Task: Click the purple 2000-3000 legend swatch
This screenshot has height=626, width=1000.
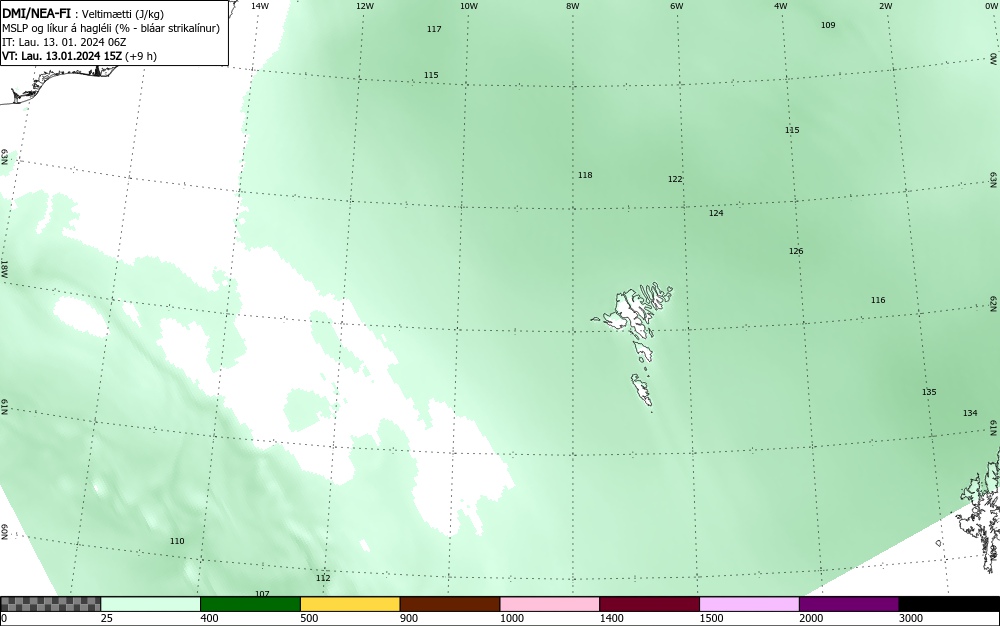Action: coord(849,604)
